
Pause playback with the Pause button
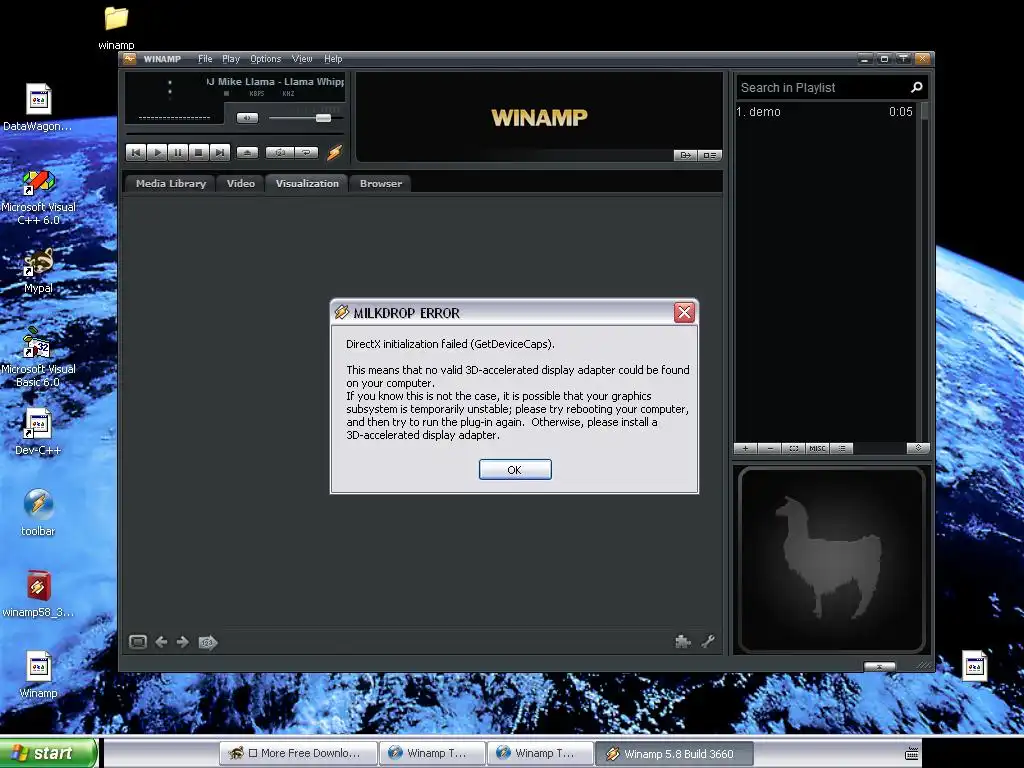178,153
